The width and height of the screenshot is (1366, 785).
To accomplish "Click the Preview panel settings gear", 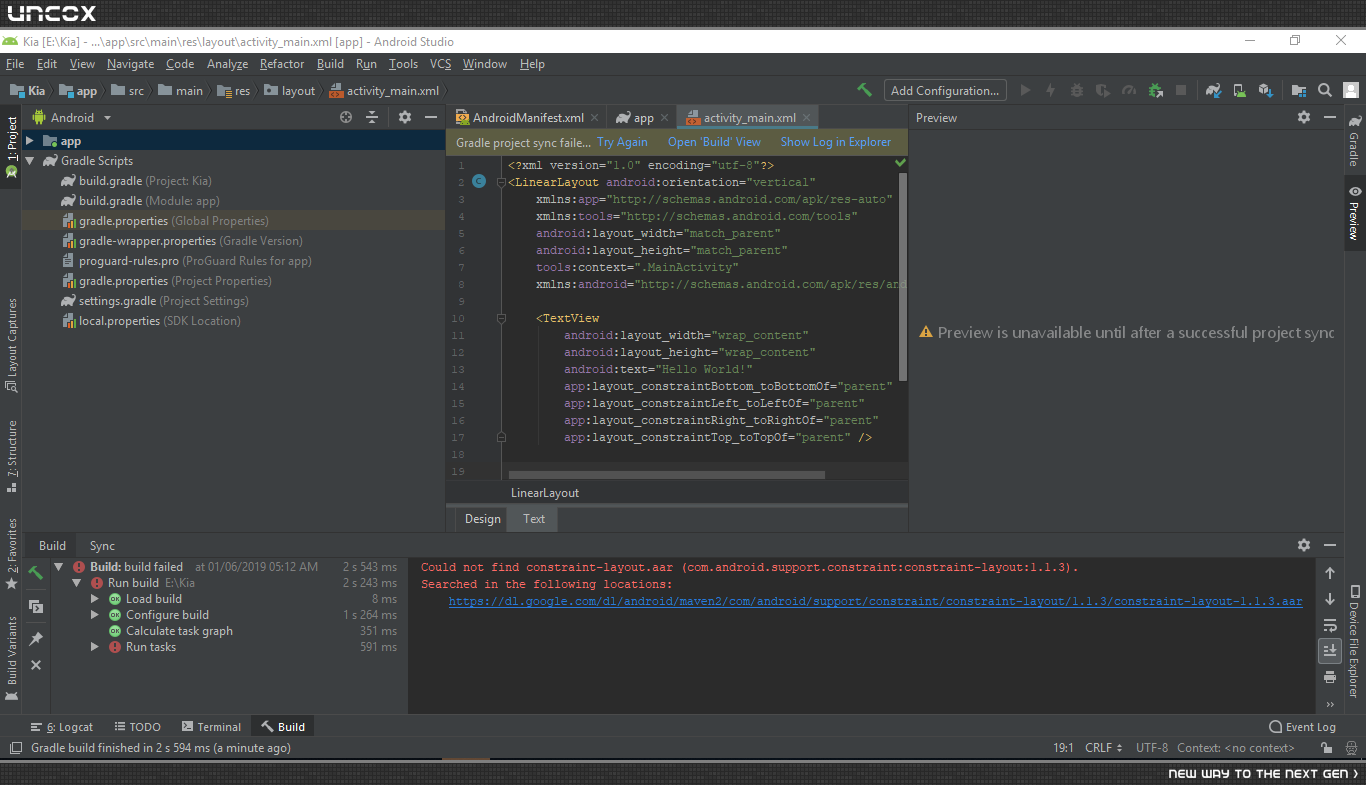I will click(1304, 117).
